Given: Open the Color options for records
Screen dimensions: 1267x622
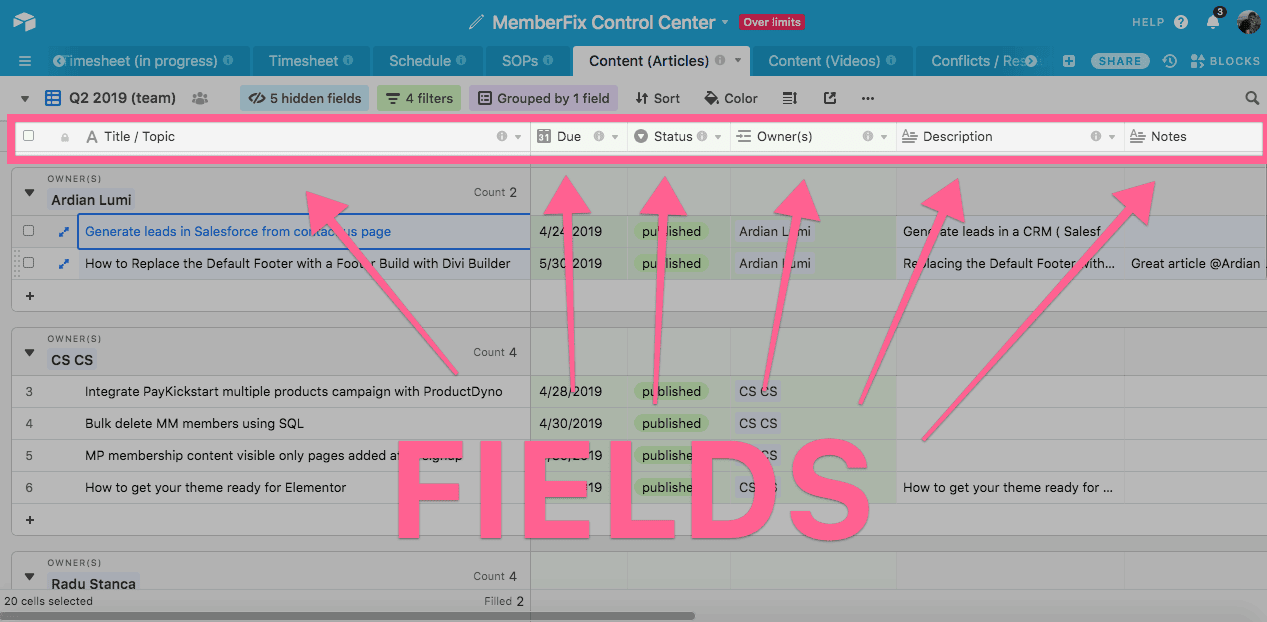Looking at the screenshot, I should click(x=731, y=98).
